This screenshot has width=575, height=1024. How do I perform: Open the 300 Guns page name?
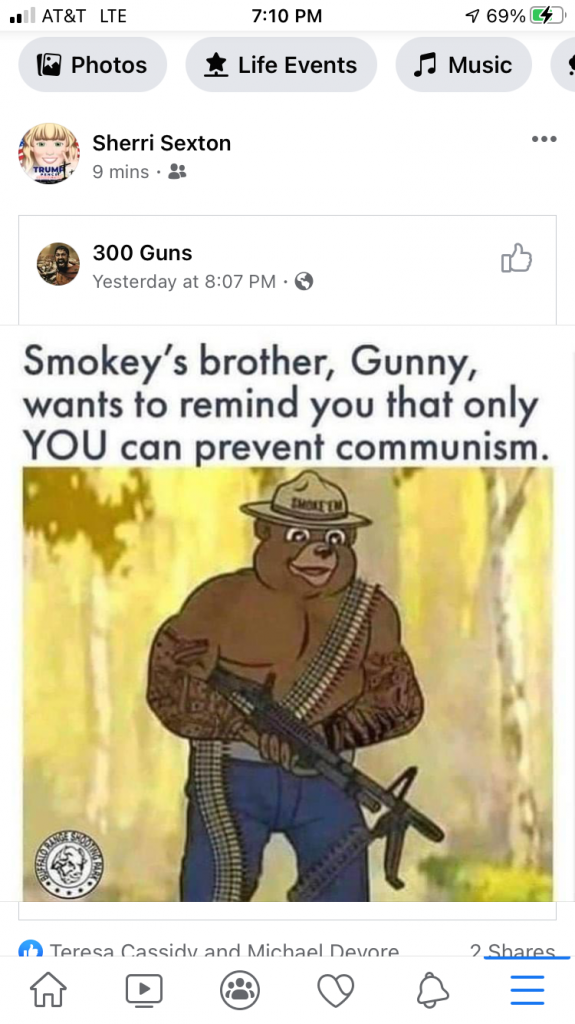click(142, 253)
